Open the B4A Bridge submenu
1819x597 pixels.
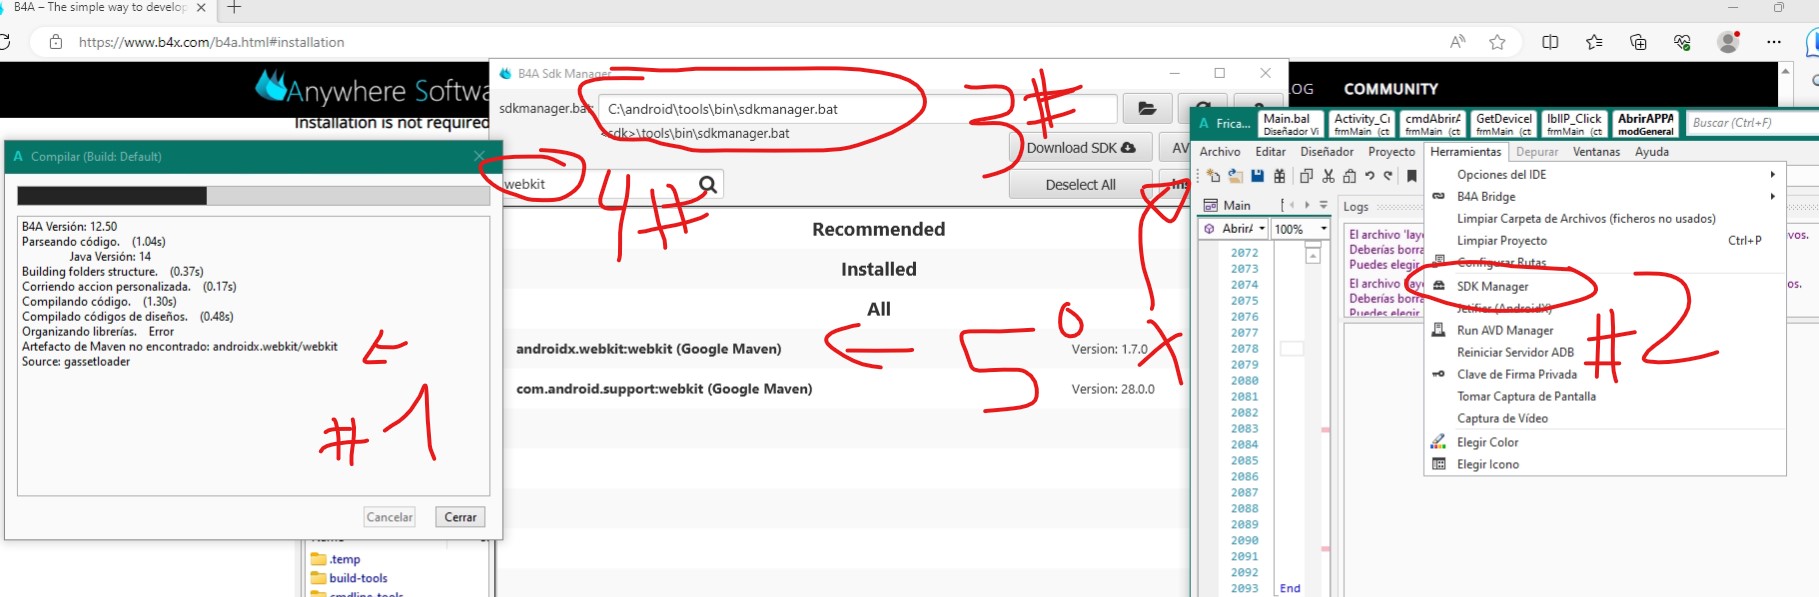(x=1605, y=196)
